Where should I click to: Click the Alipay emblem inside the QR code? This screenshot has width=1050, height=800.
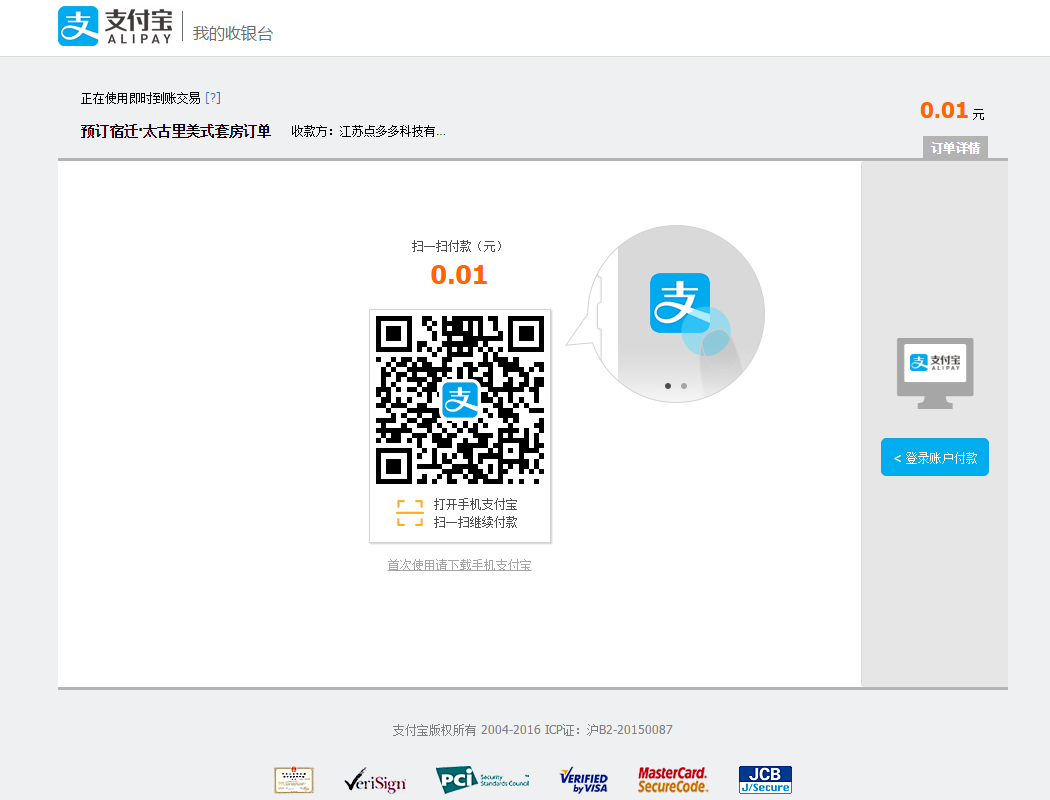coord(459,399)
